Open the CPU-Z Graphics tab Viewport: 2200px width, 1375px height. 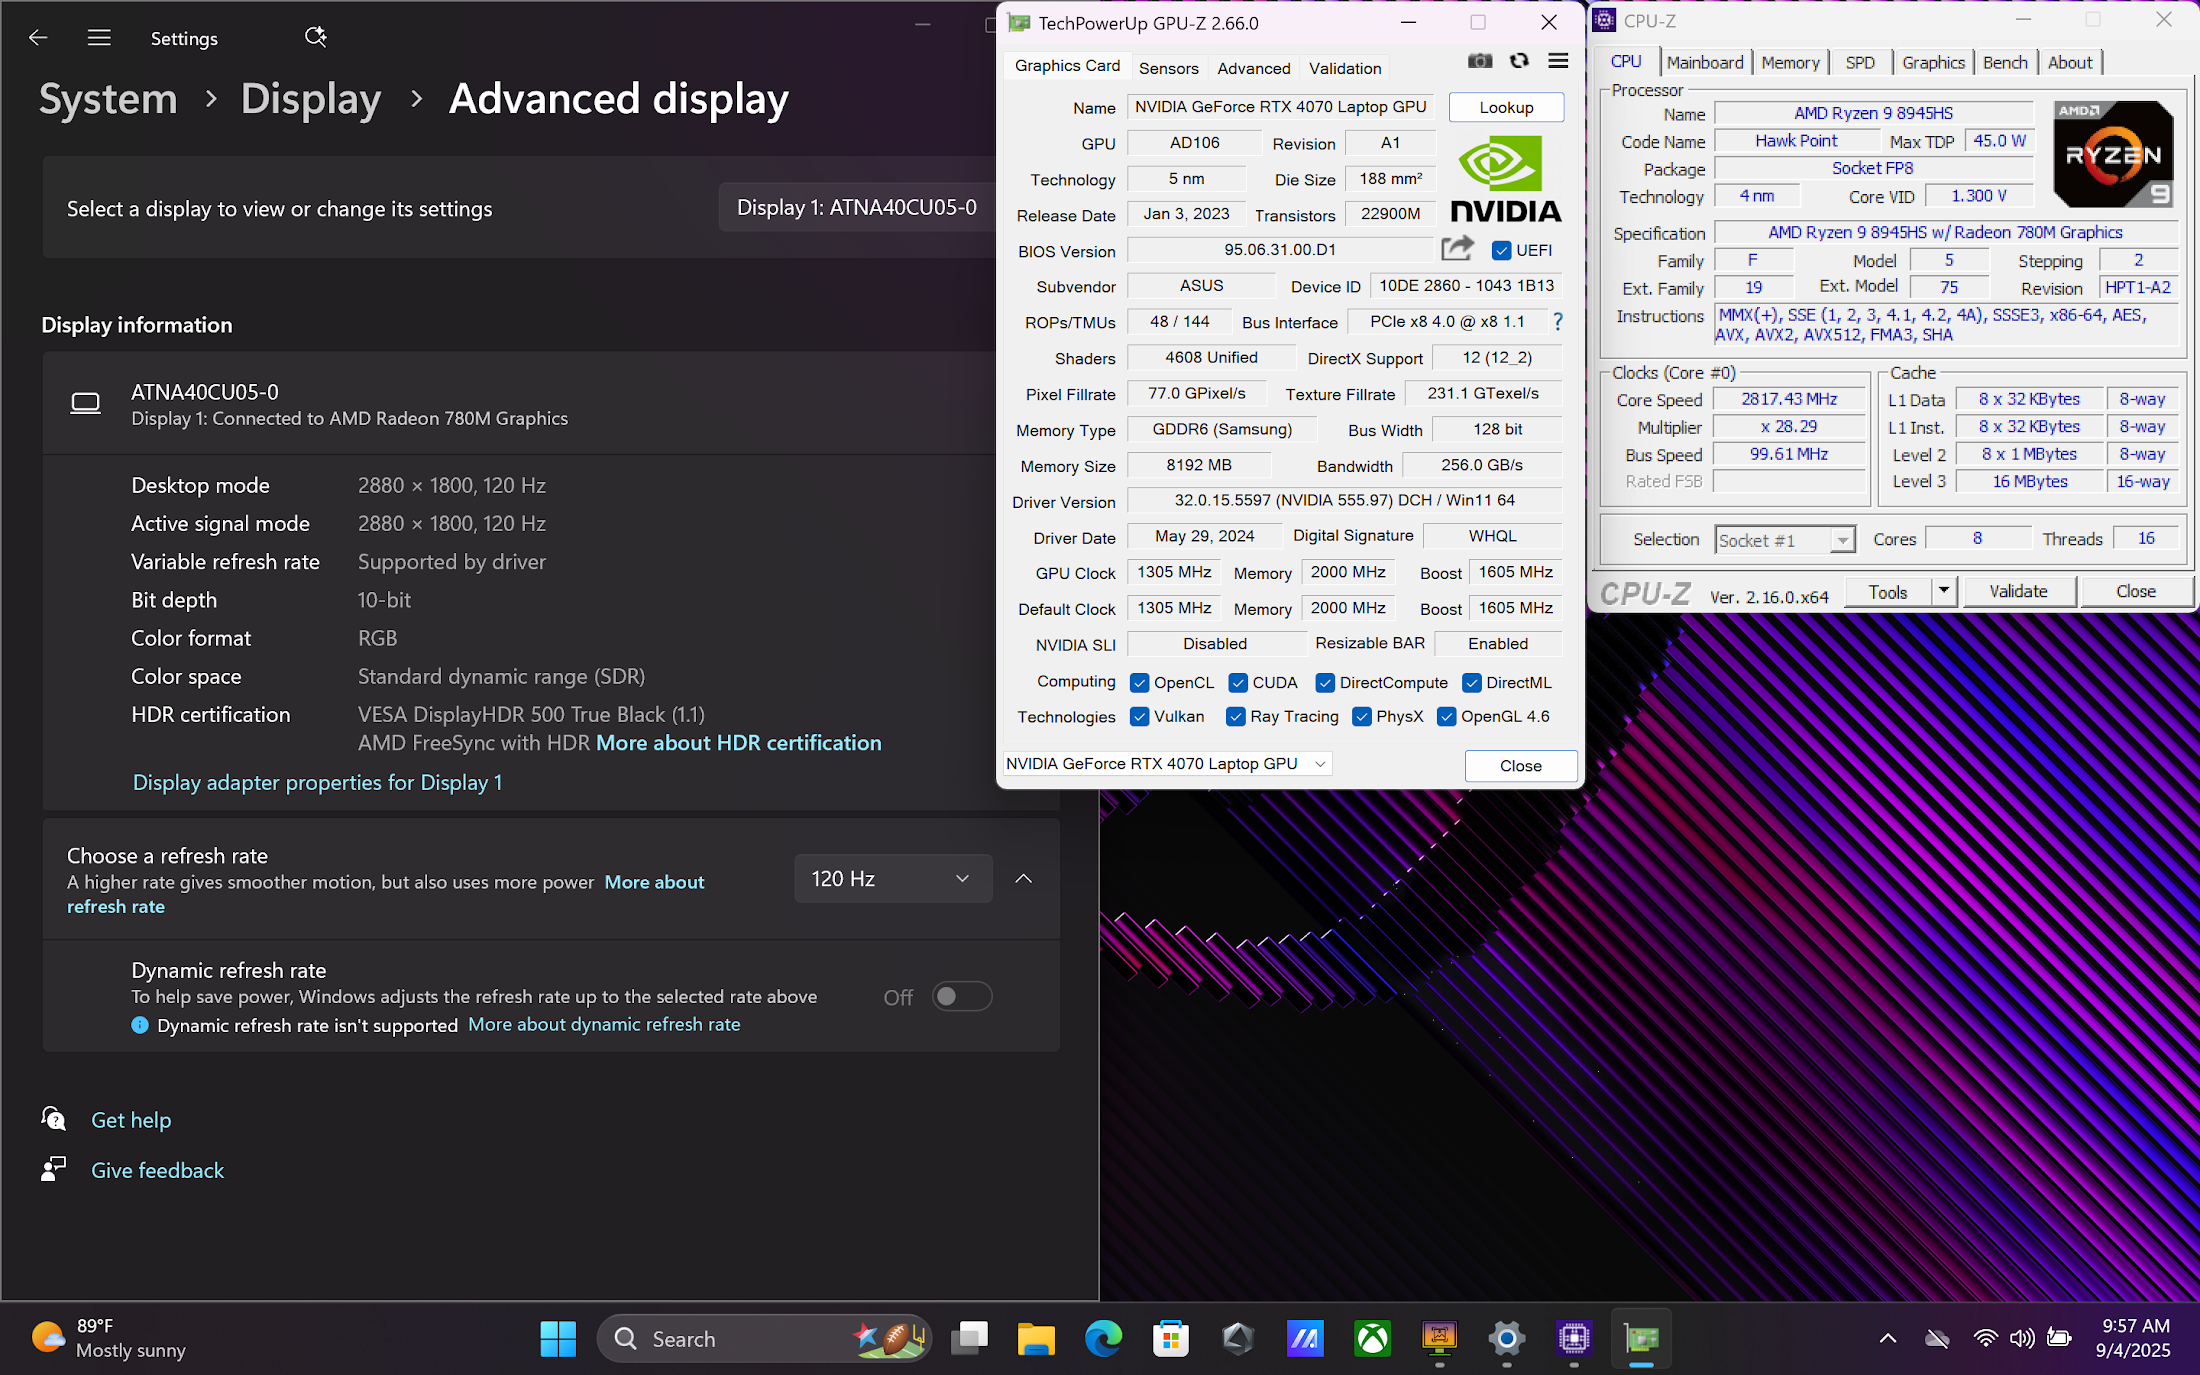[x=1933, y=62]
